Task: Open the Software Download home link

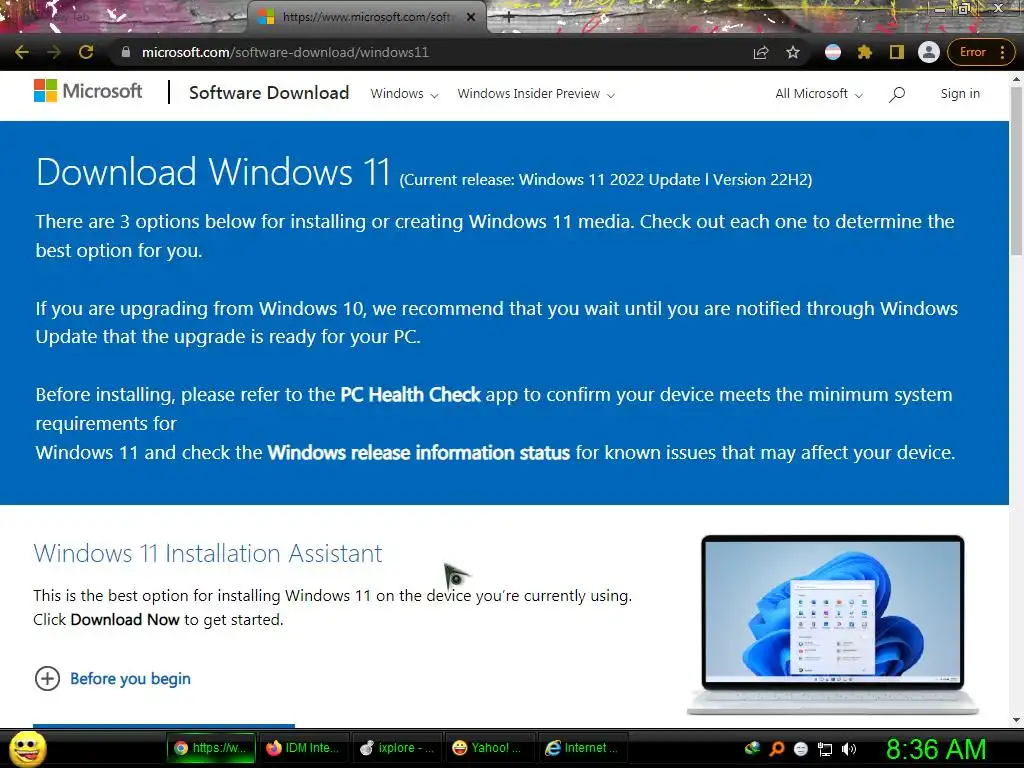Action: [269, 93]
